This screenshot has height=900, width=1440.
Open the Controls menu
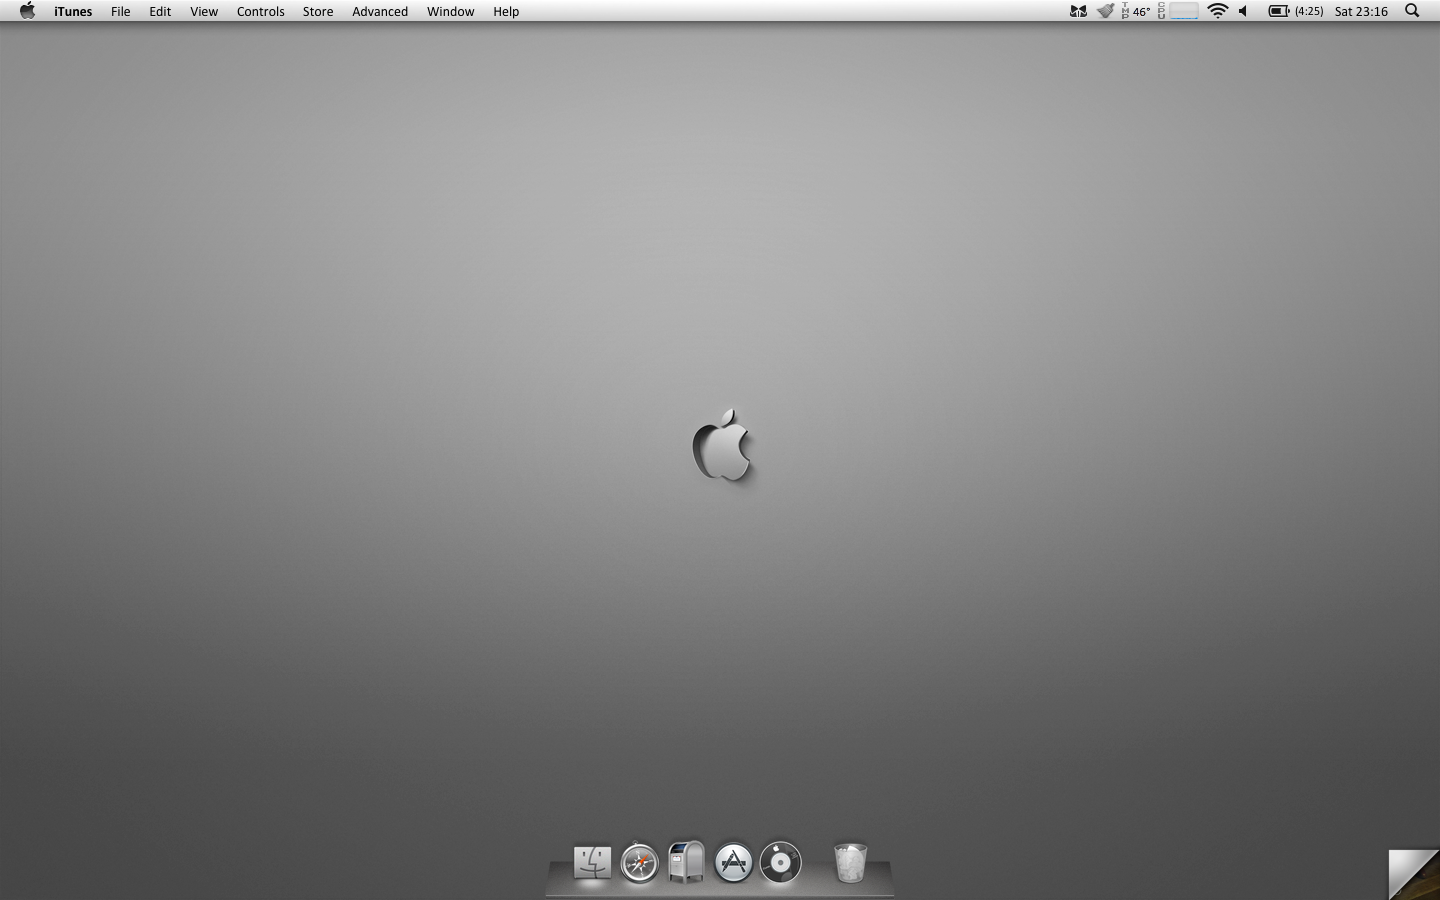260,11
